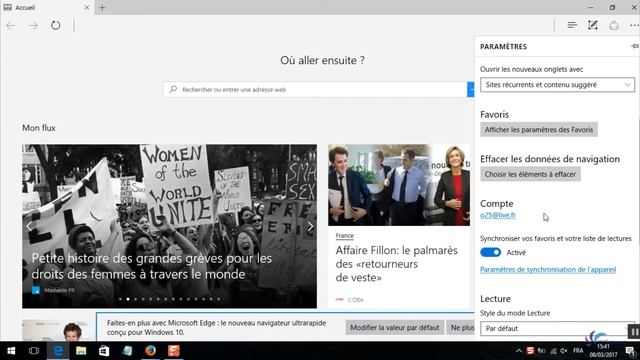Click the 'PARAMÈTRES' panel title
This screenshot has width=640, height=360.
click(x=503, y=47)
